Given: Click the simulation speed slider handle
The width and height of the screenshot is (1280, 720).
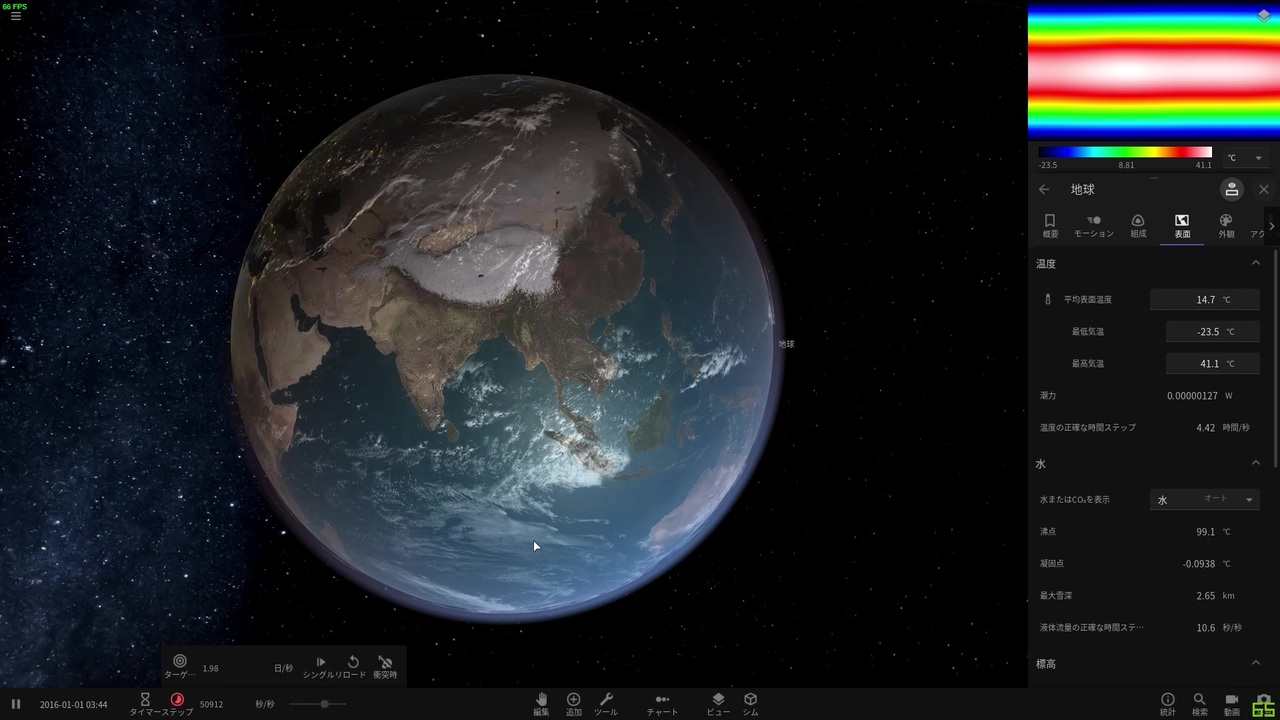Looking at the screenshot, I should coord(324,704).
